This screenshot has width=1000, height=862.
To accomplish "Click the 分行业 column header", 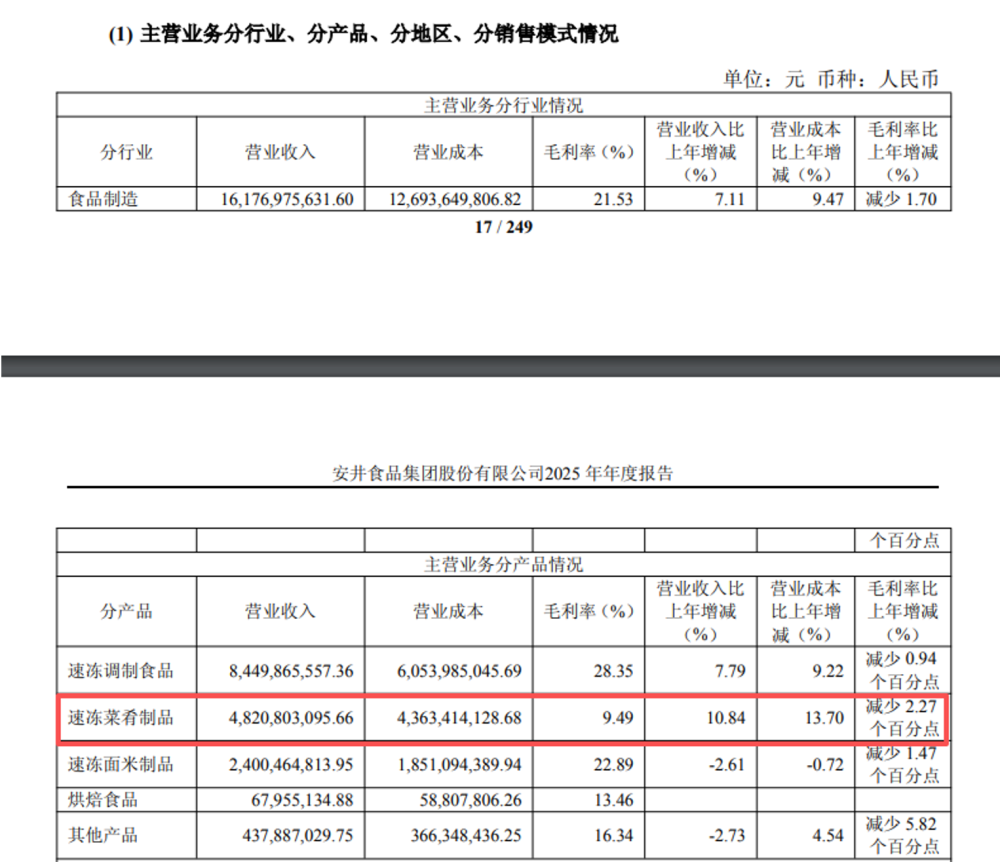I will (126, 152).
